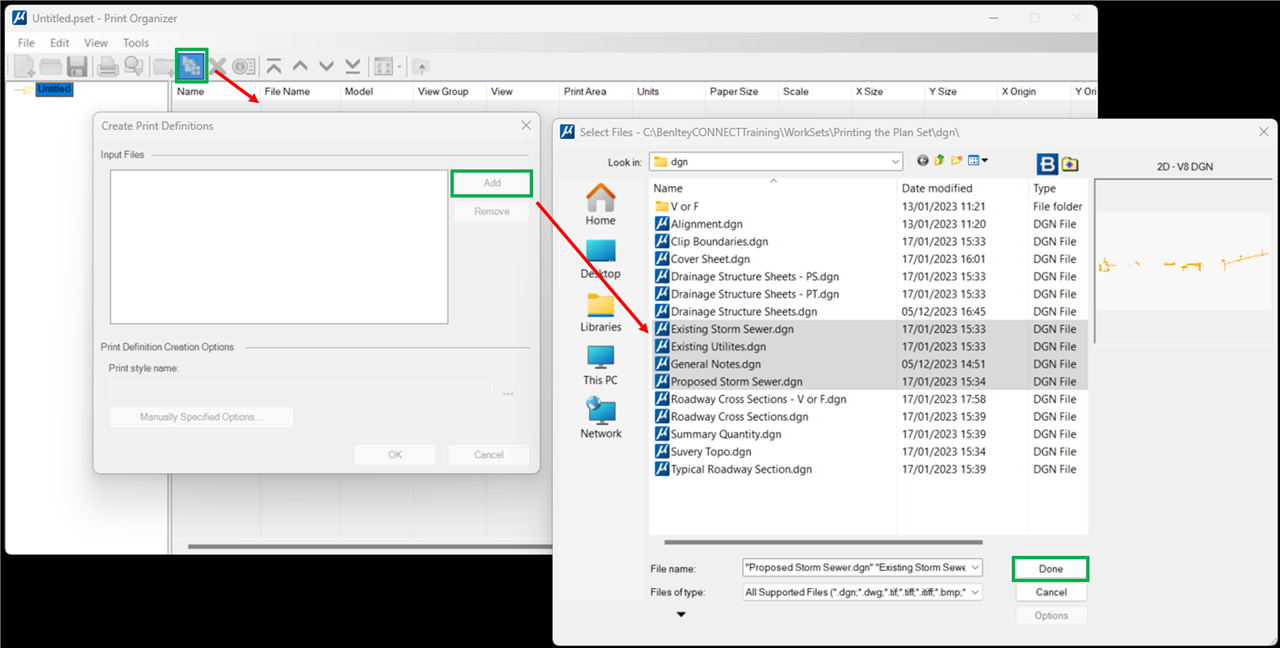Image resolution: width=1280 pixels, height=648 pixels.
Task: Open the Tools menu
Action: coord(136,43)
